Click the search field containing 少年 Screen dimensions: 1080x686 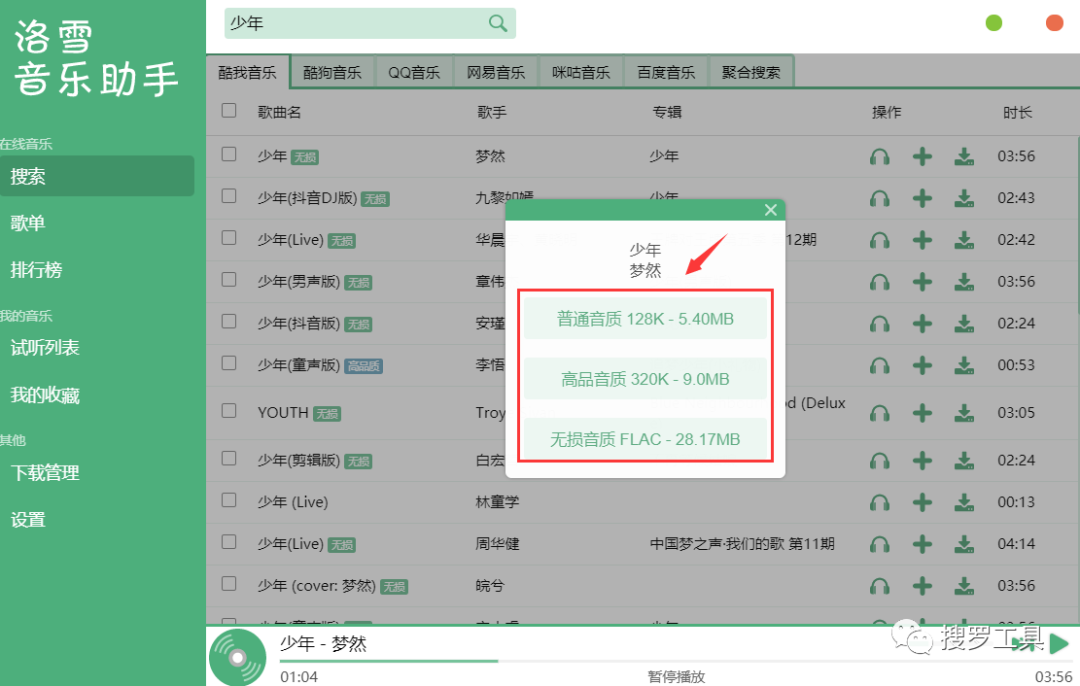click(x=370, y=23)
